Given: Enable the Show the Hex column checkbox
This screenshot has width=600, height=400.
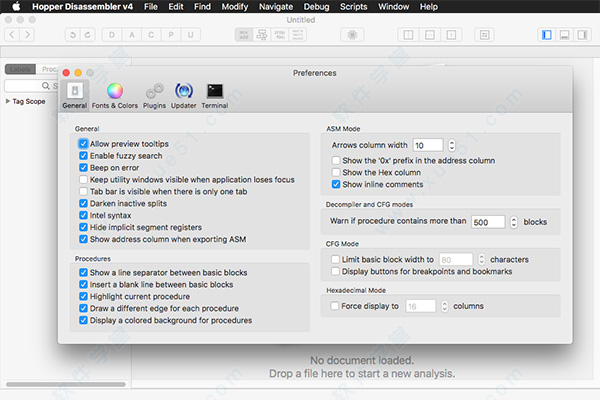Looking at the screenshot, I should point(336,172).
